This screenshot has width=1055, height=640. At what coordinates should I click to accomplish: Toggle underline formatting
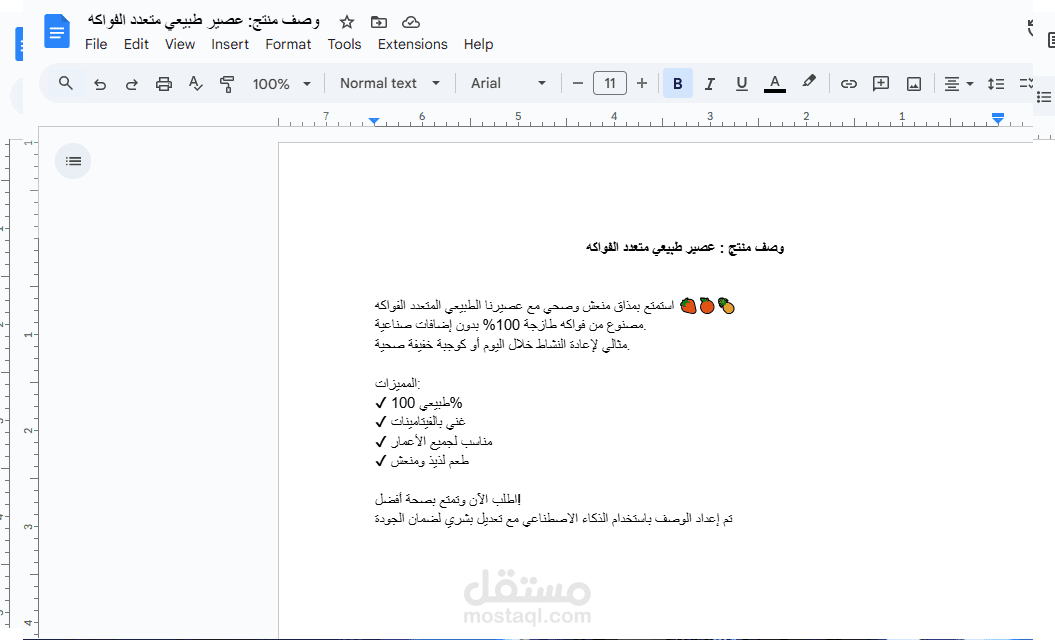[741, 83]
